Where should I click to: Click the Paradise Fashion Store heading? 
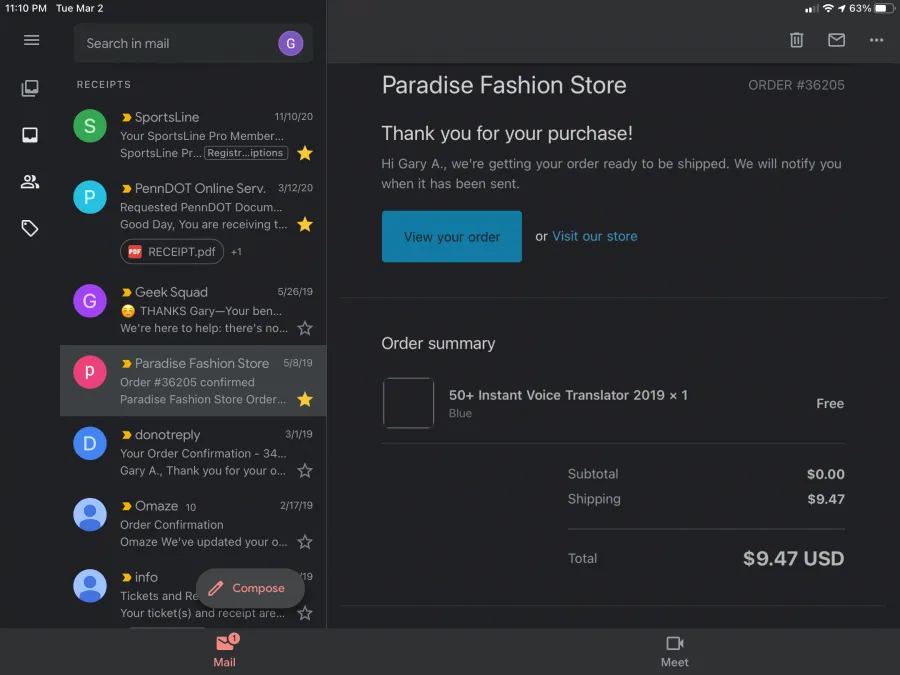click(x=504, y=85)
